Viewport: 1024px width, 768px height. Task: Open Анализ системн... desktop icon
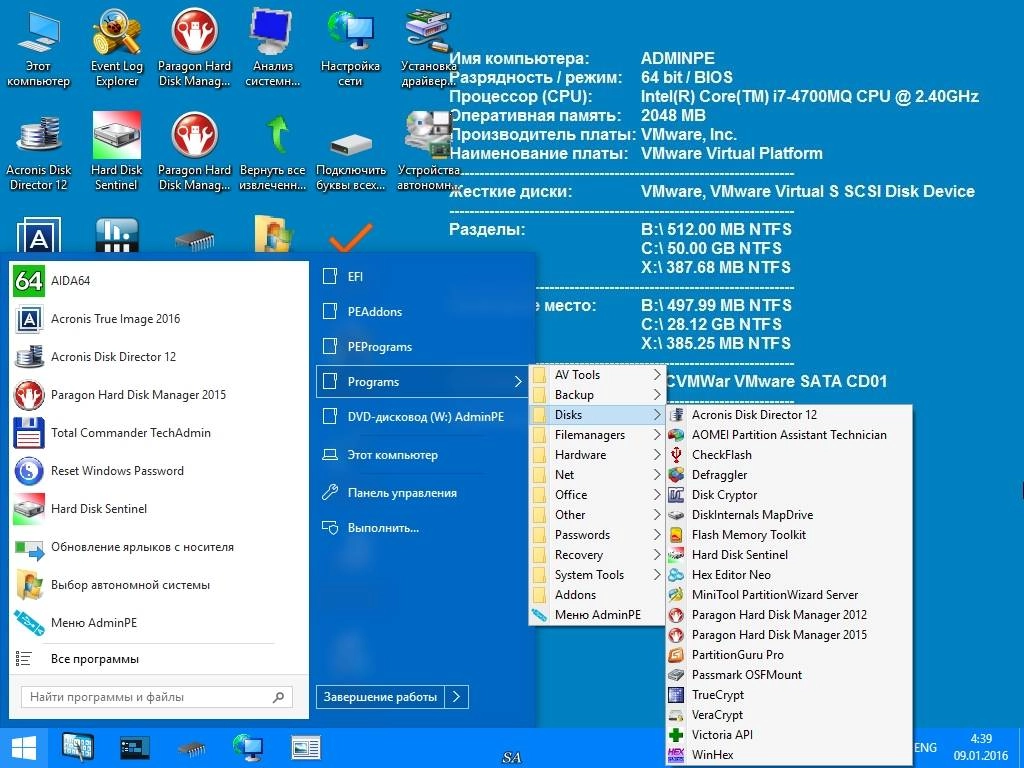click(x=272, y=48)
